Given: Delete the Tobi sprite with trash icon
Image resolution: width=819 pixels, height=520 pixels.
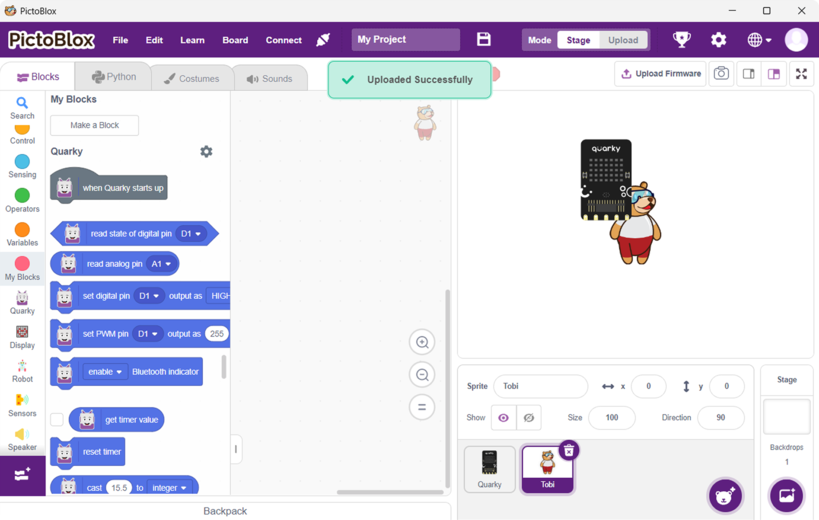Looking at the screenshot, I should (569, 450).
